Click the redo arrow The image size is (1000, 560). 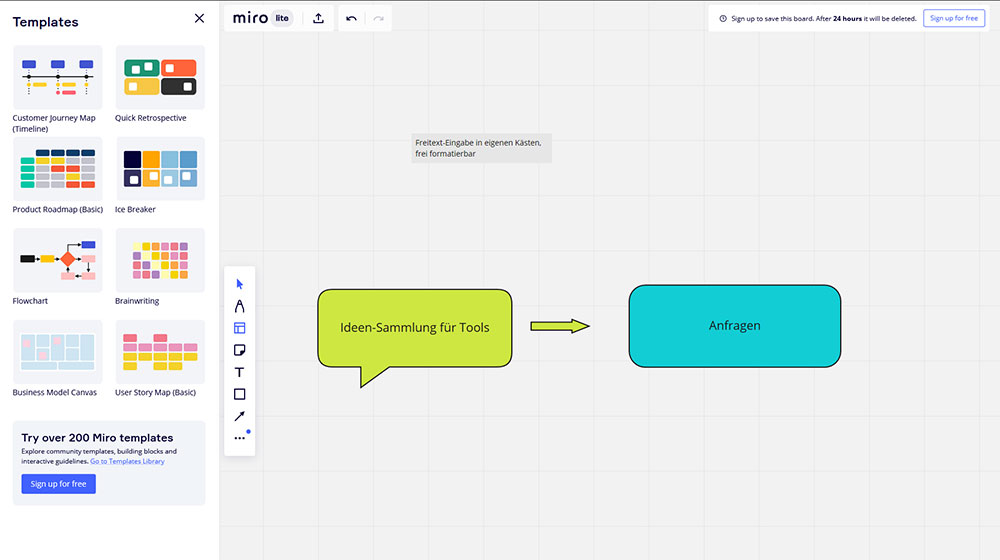pyautogui.click(x=378, y=18)
